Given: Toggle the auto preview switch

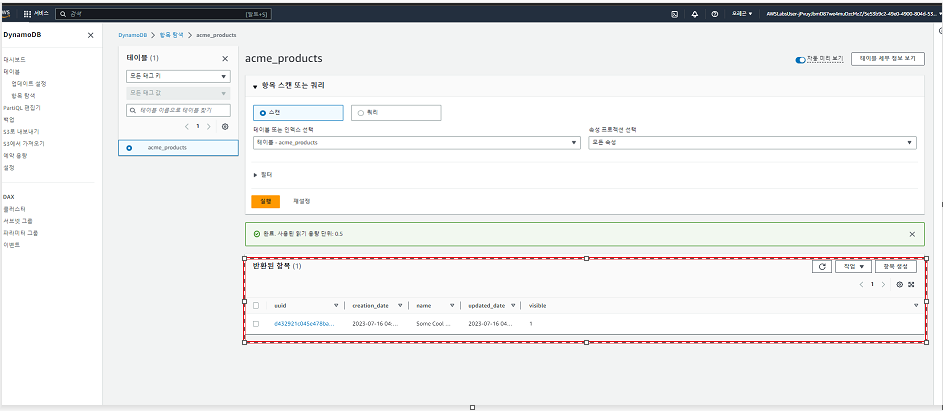Looking at the screenshot, I should 800,60.
